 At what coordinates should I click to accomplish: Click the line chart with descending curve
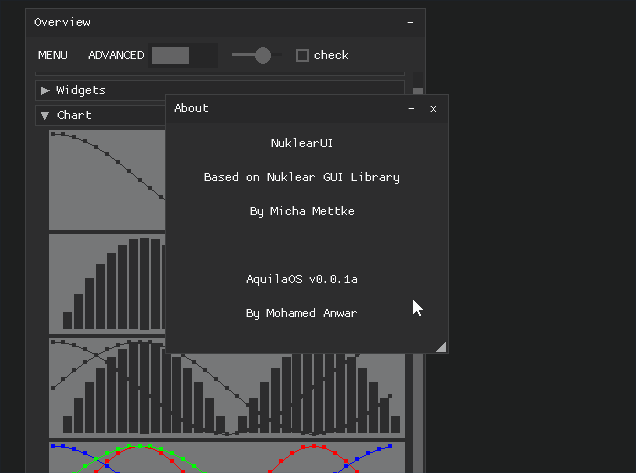[107, 180]
